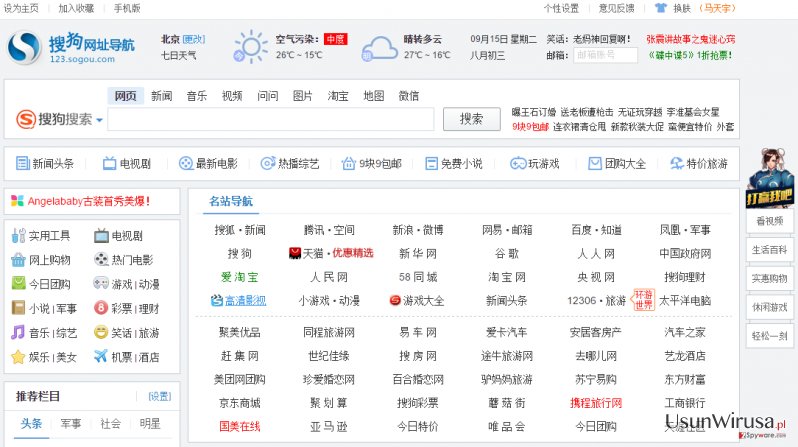Focus the 邮箱账号 email input field
The width and height of the screenshot is (798, 447).
coord(606,55)
